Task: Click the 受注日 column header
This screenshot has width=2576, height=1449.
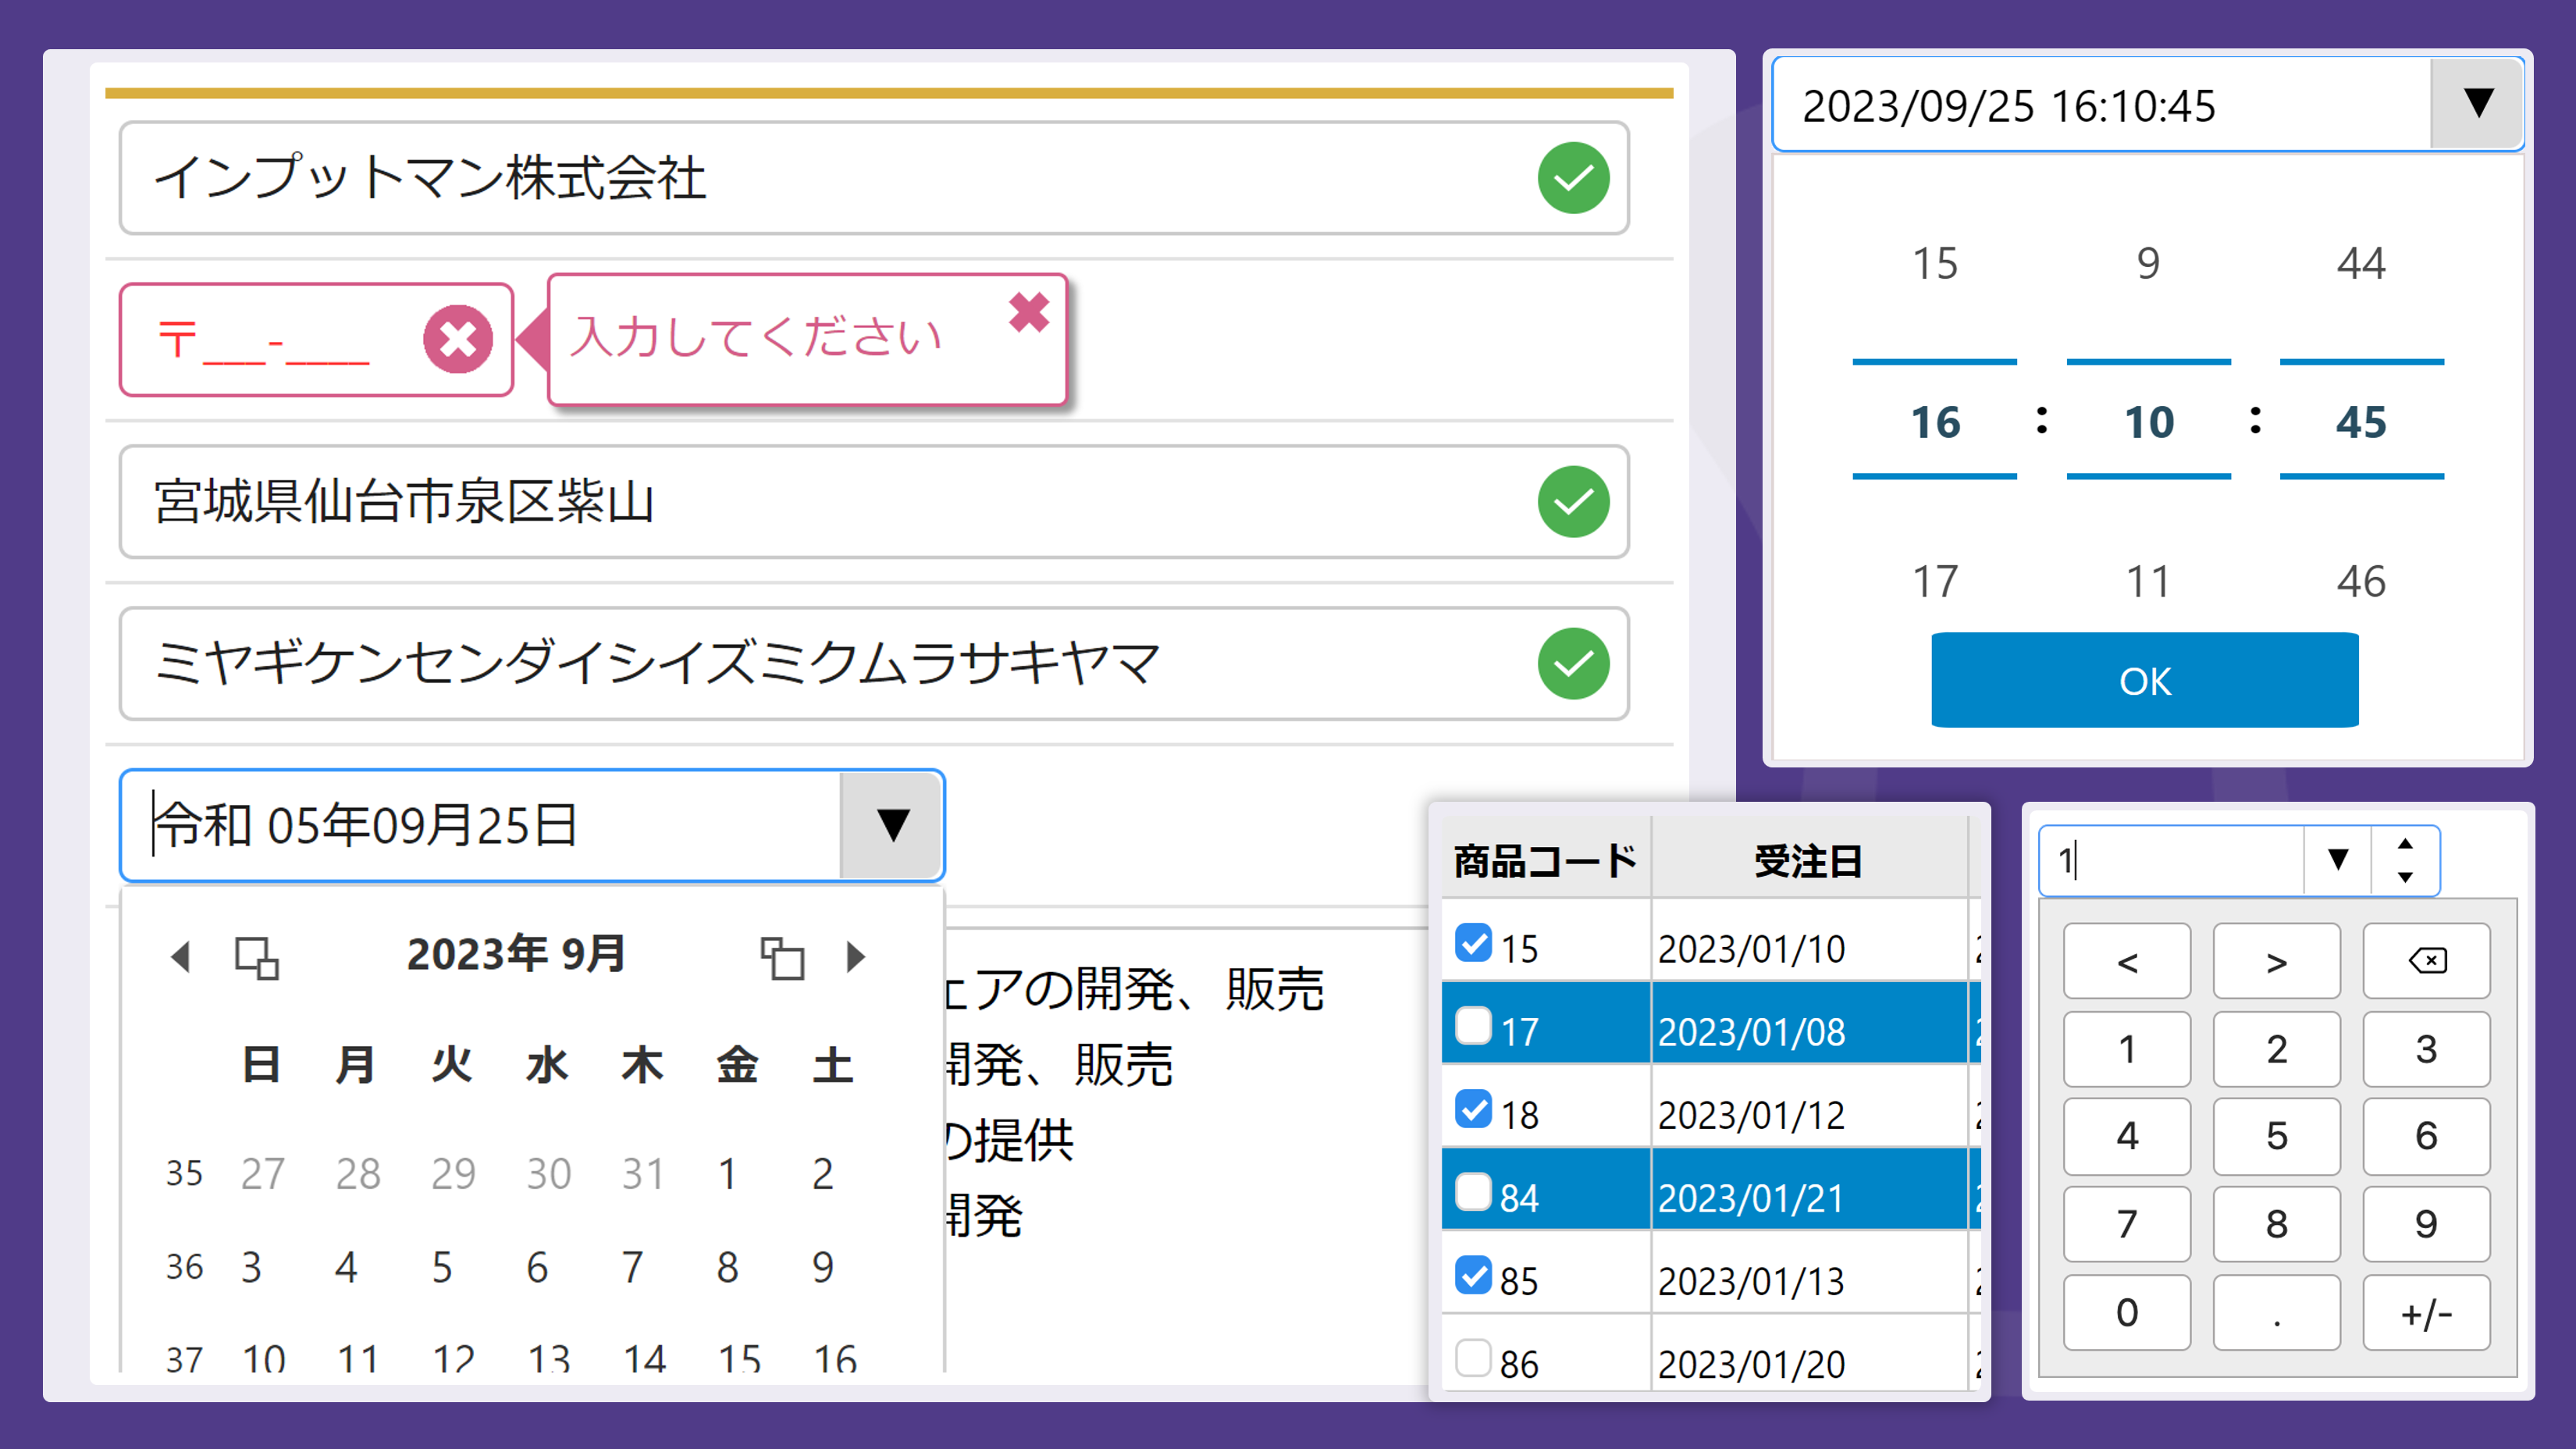Action: click(x=1808, y=861)
